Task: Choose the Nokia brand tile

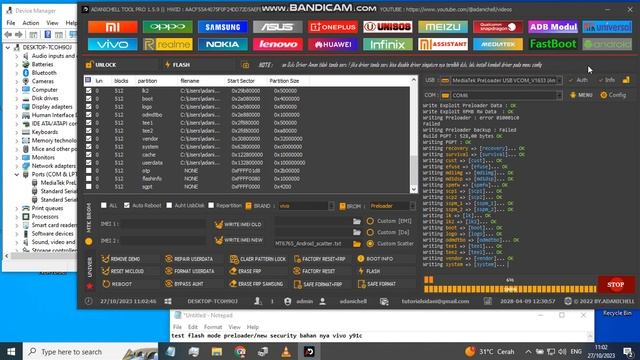Action: 222,44
